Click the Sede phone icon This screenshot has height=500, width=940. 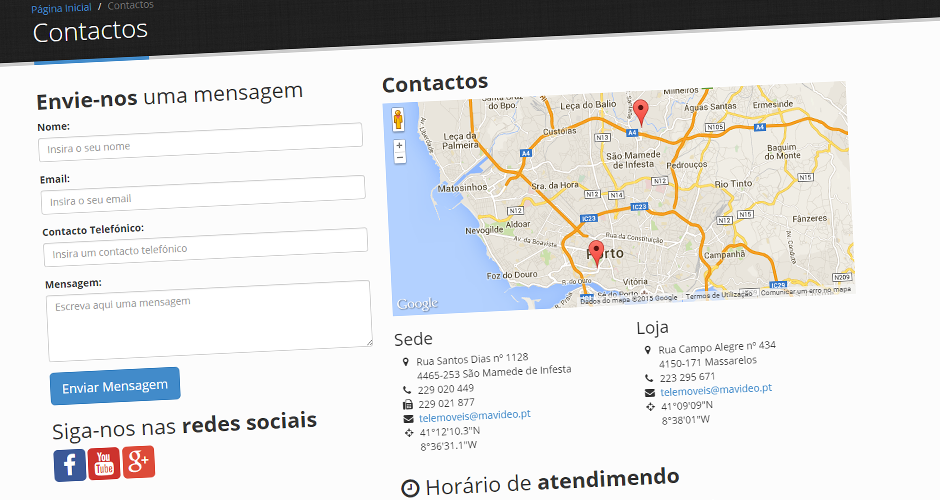[407, 390]
